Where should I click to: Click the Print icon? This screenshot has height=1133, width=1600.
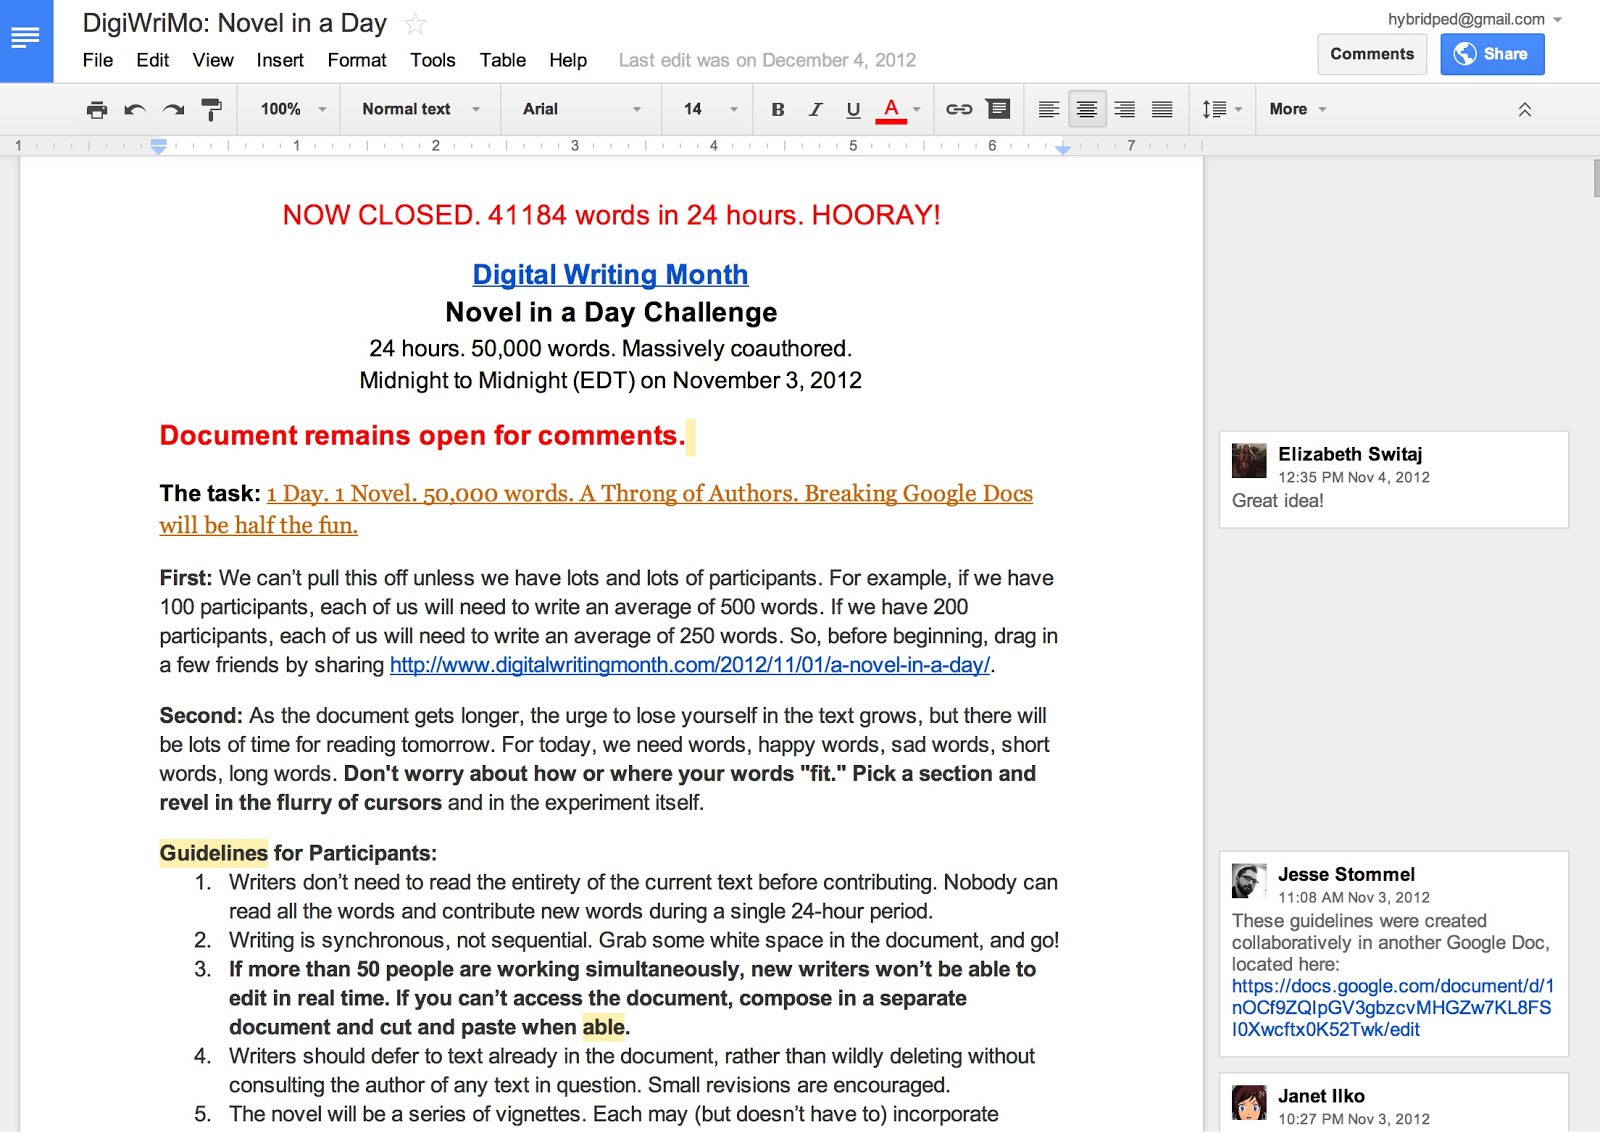(x=97, y=109)
